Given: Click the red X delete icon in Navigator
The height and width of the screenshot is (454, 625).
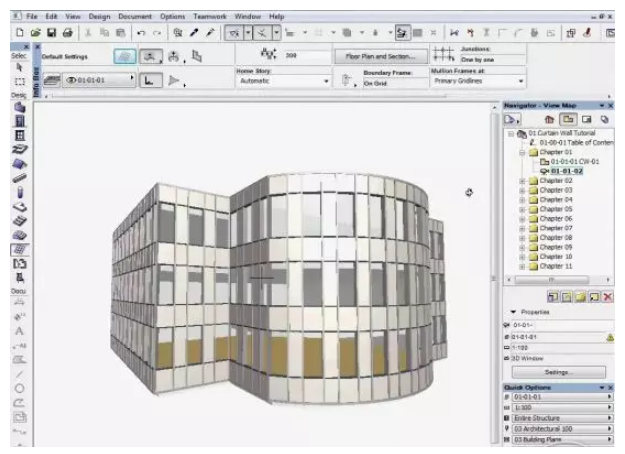Looking at the screenshot, I should click(x=607, y=297).
